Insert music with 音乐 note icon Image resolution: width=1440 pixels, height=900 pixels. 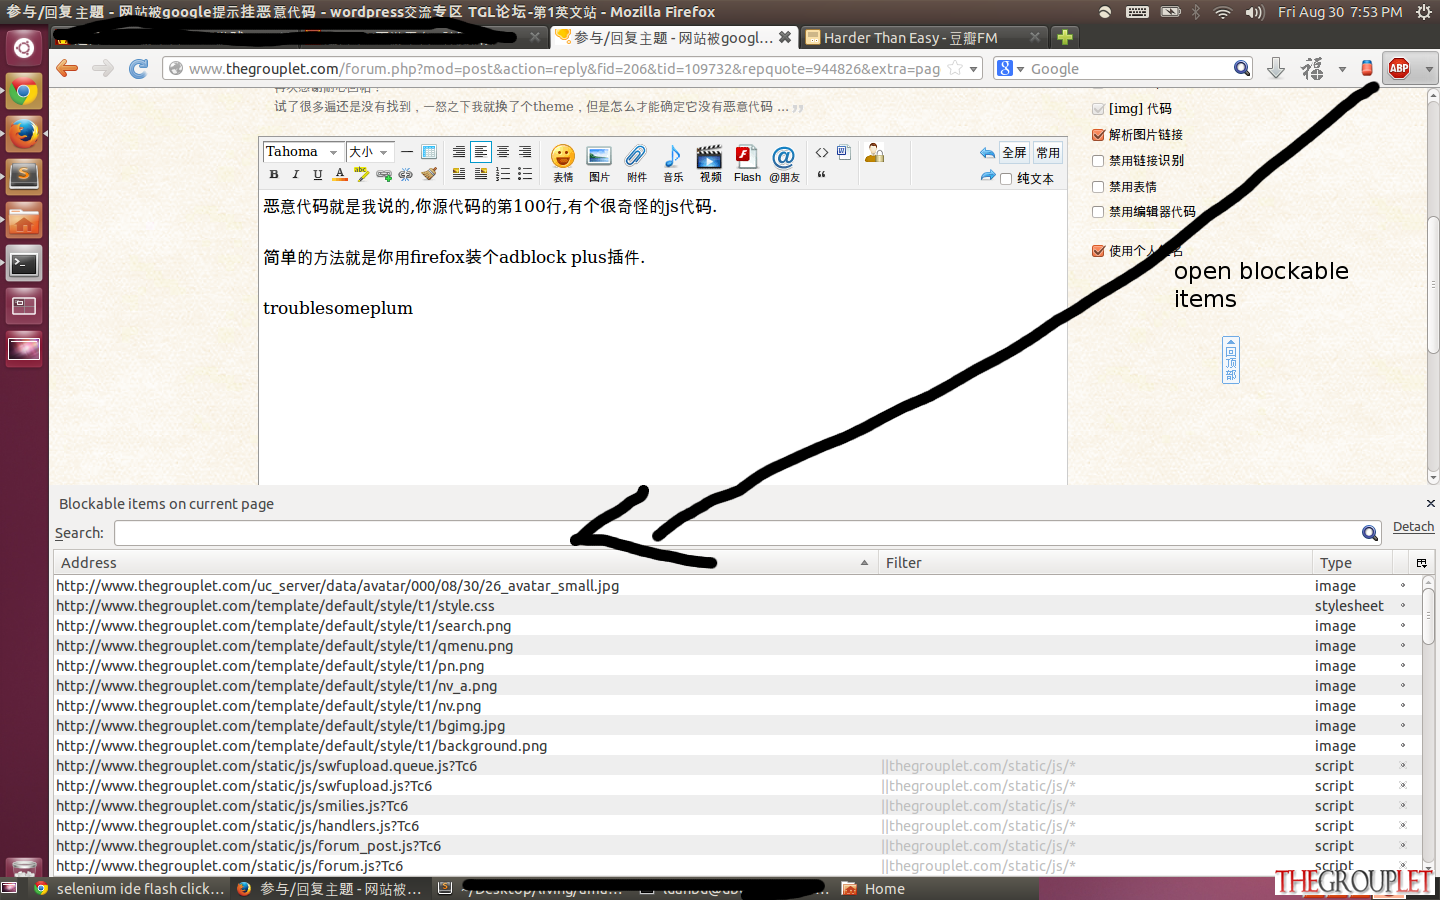click(673, 162)
